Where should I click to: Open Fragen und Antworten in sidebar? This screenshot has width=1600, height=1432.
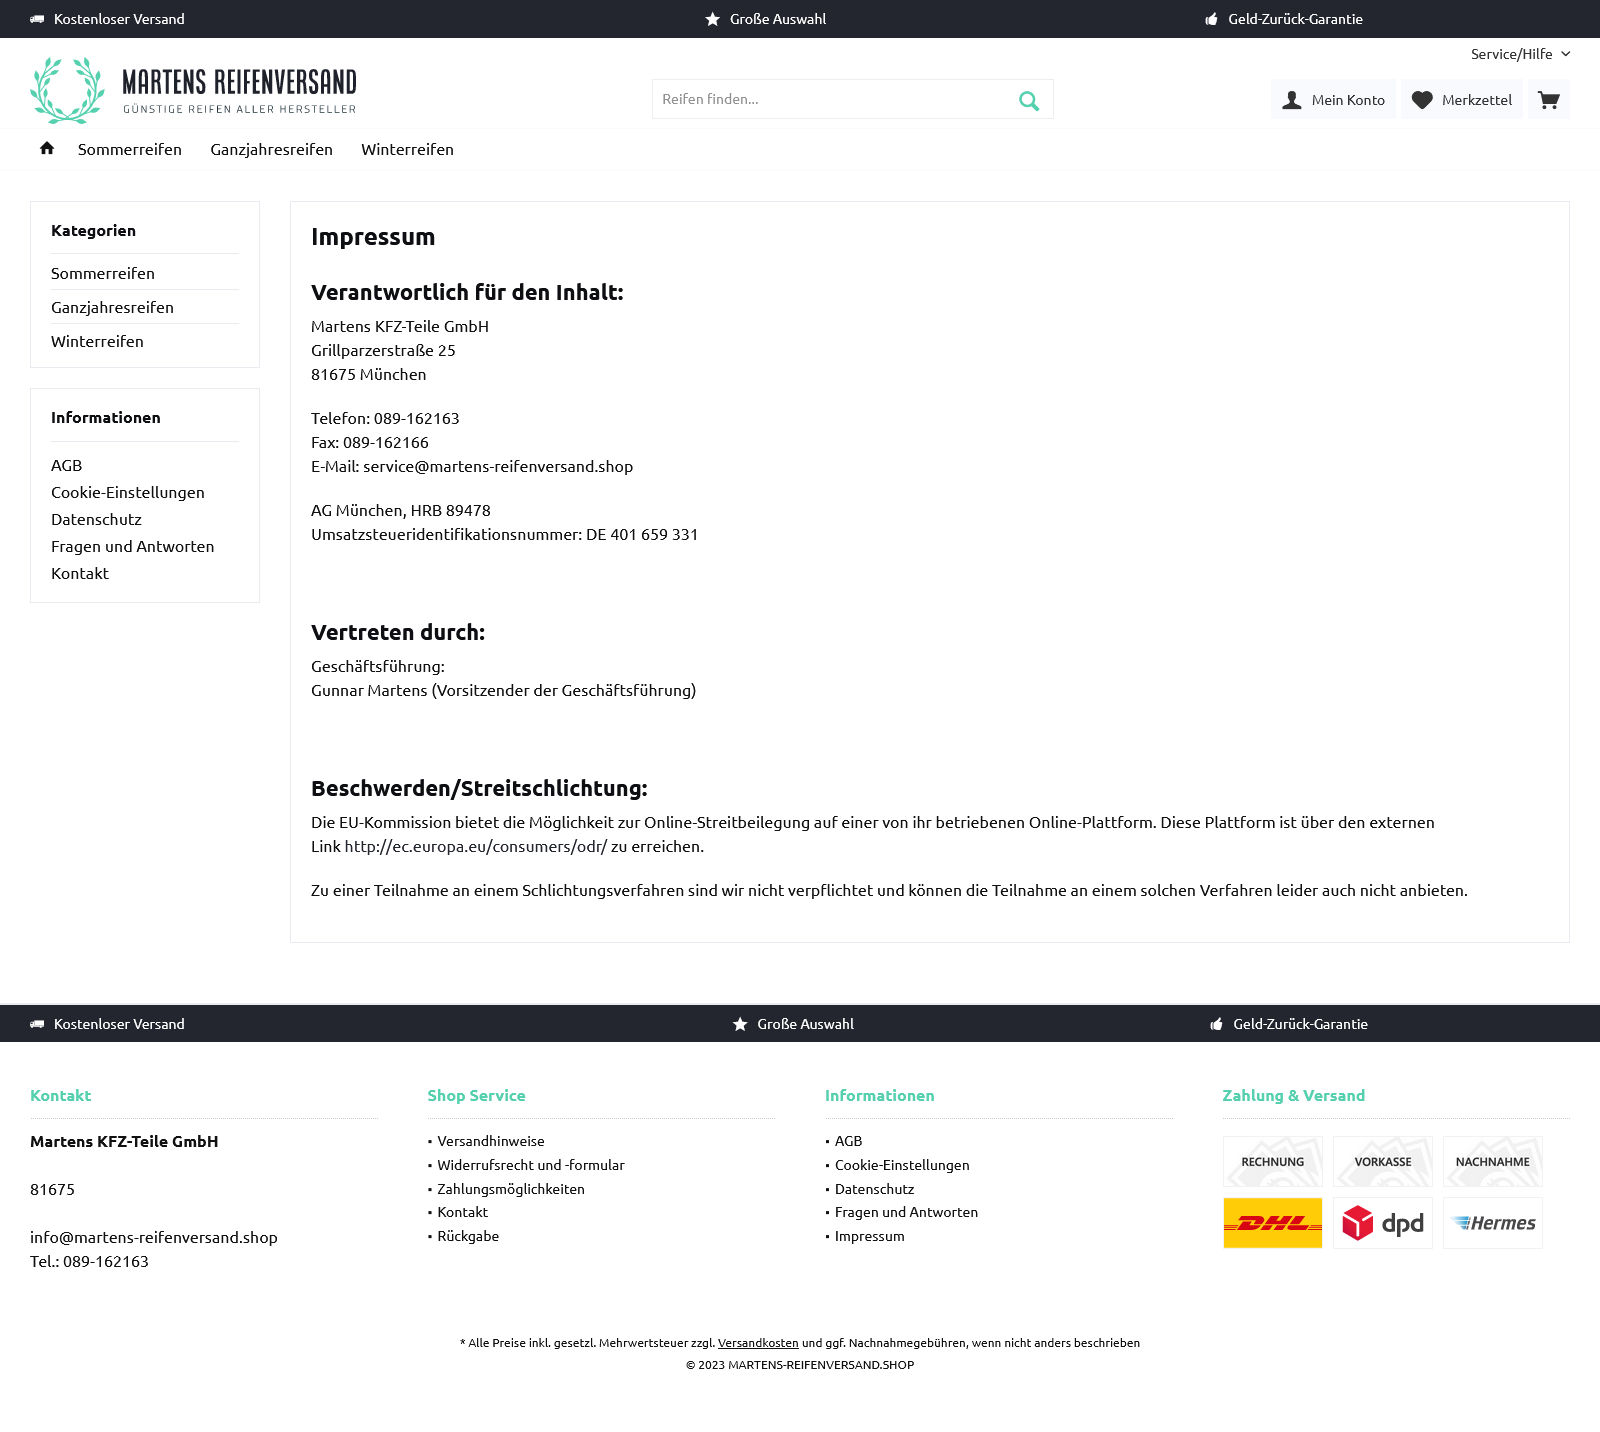133,546
